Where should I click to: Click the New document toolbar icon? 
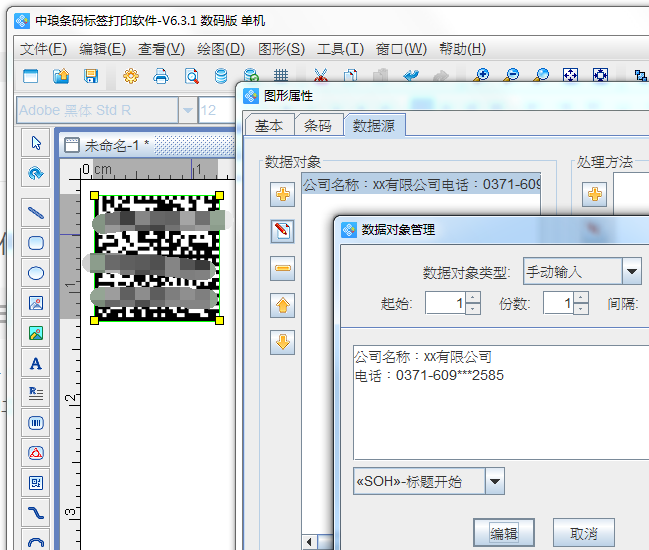tap(31, 76)
